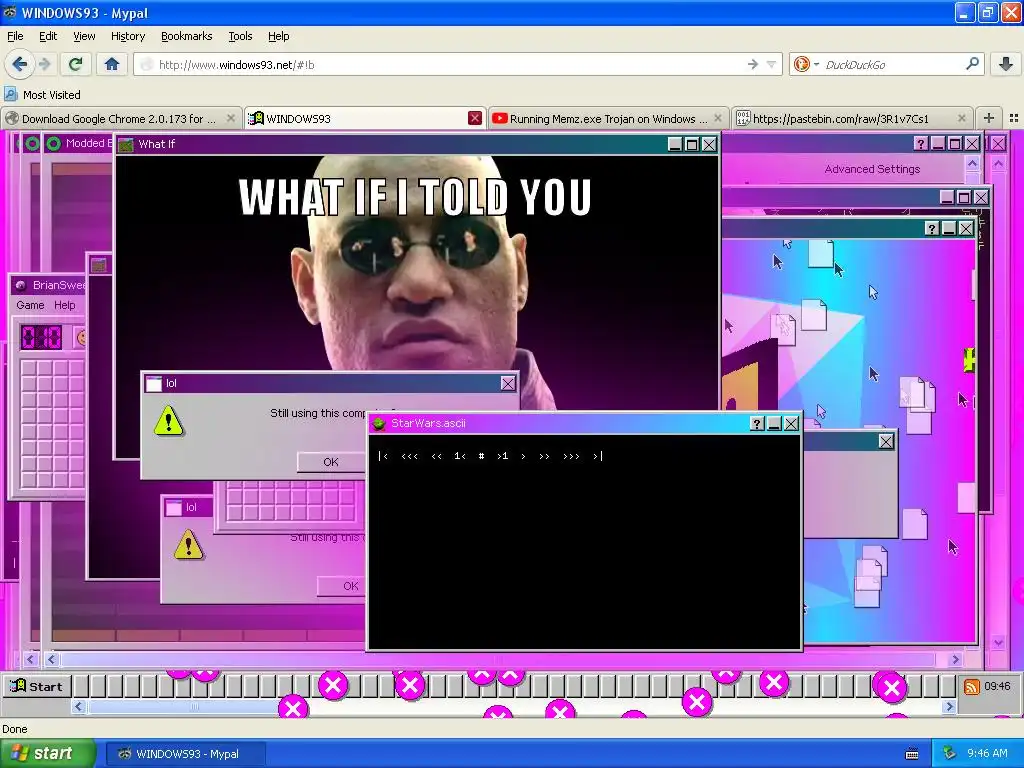Go back with the browser Back arrow
1024x768 pixels.
(x=19, y=64)
